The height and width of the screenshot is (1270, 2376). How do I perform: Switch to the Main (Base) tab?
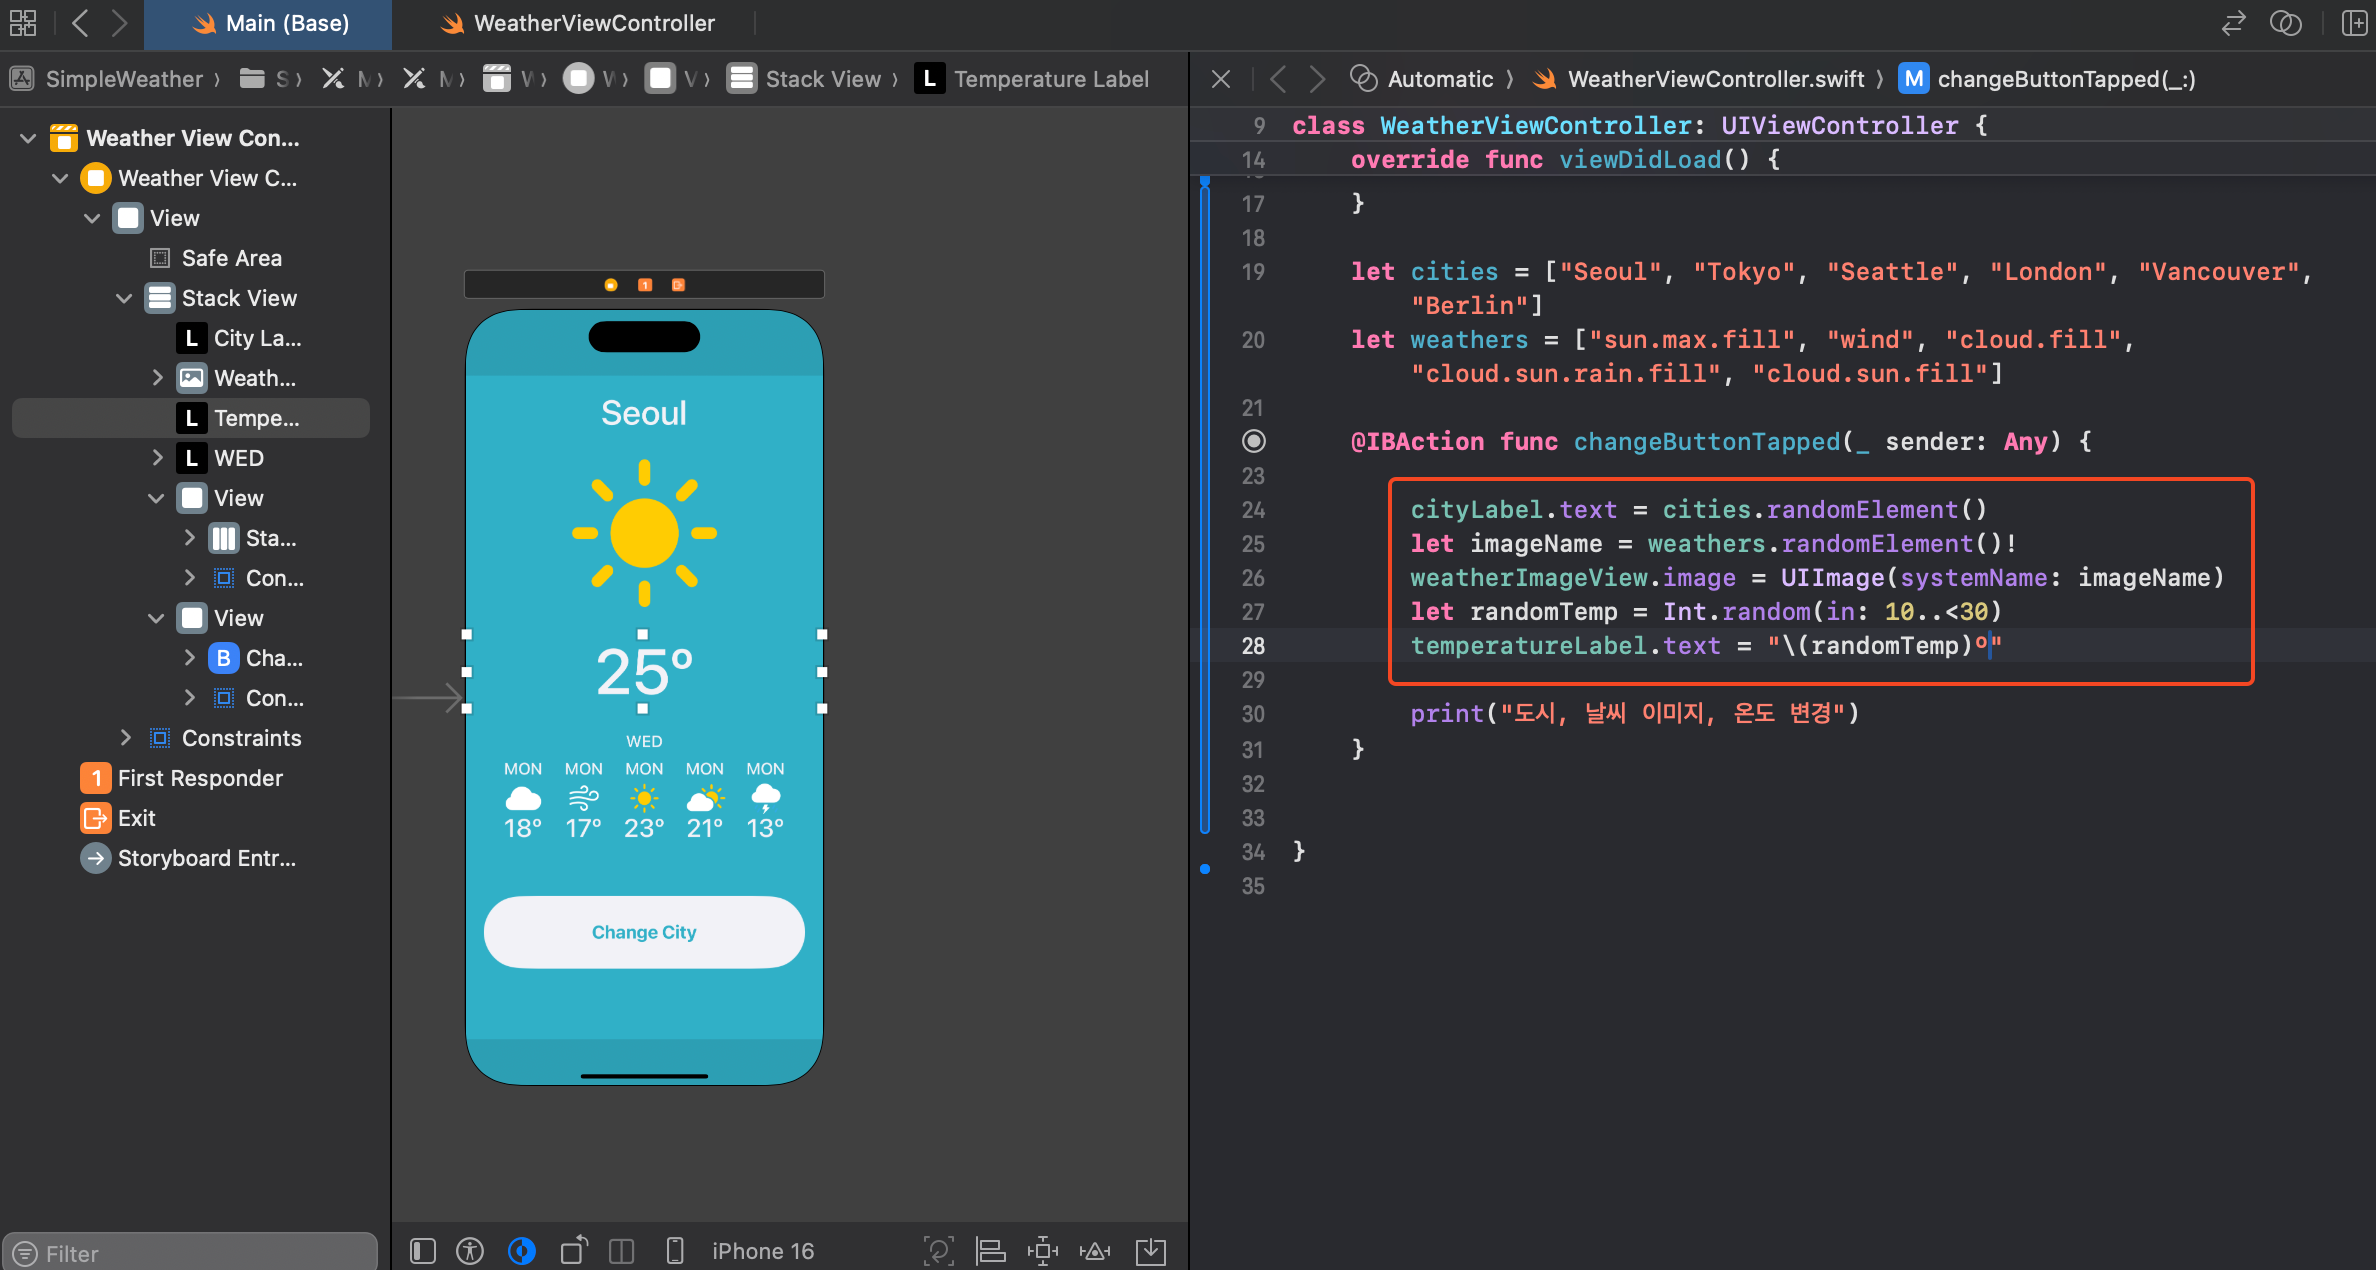(286, 23)
